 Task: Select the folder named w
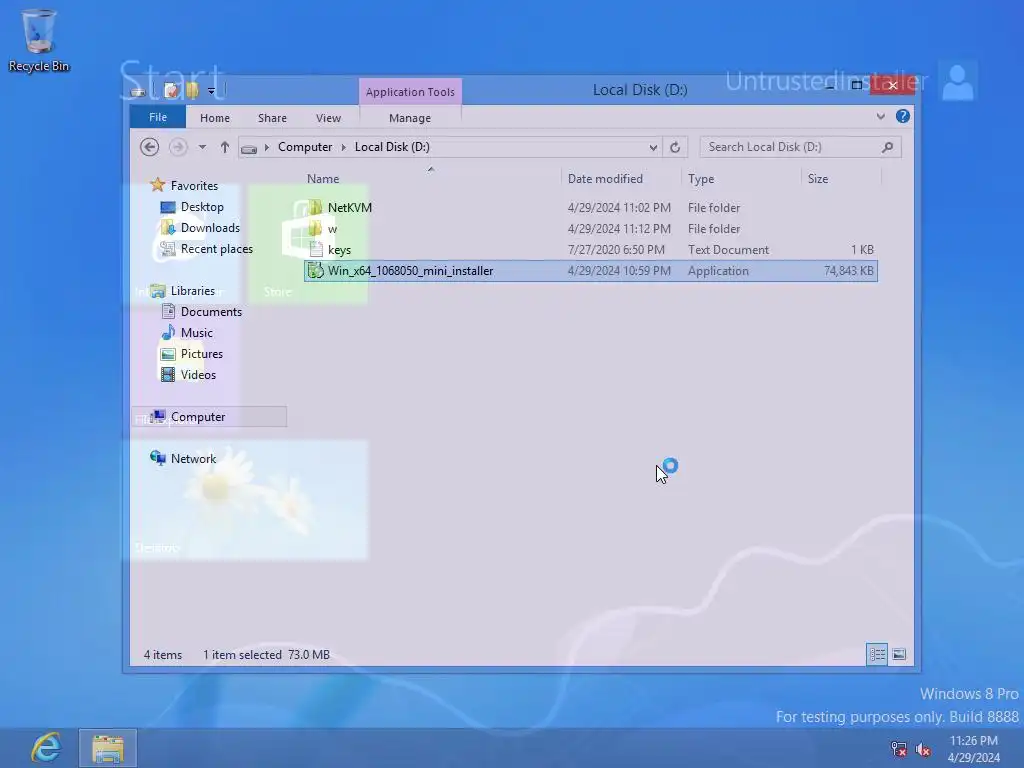(x=332, y=229)
